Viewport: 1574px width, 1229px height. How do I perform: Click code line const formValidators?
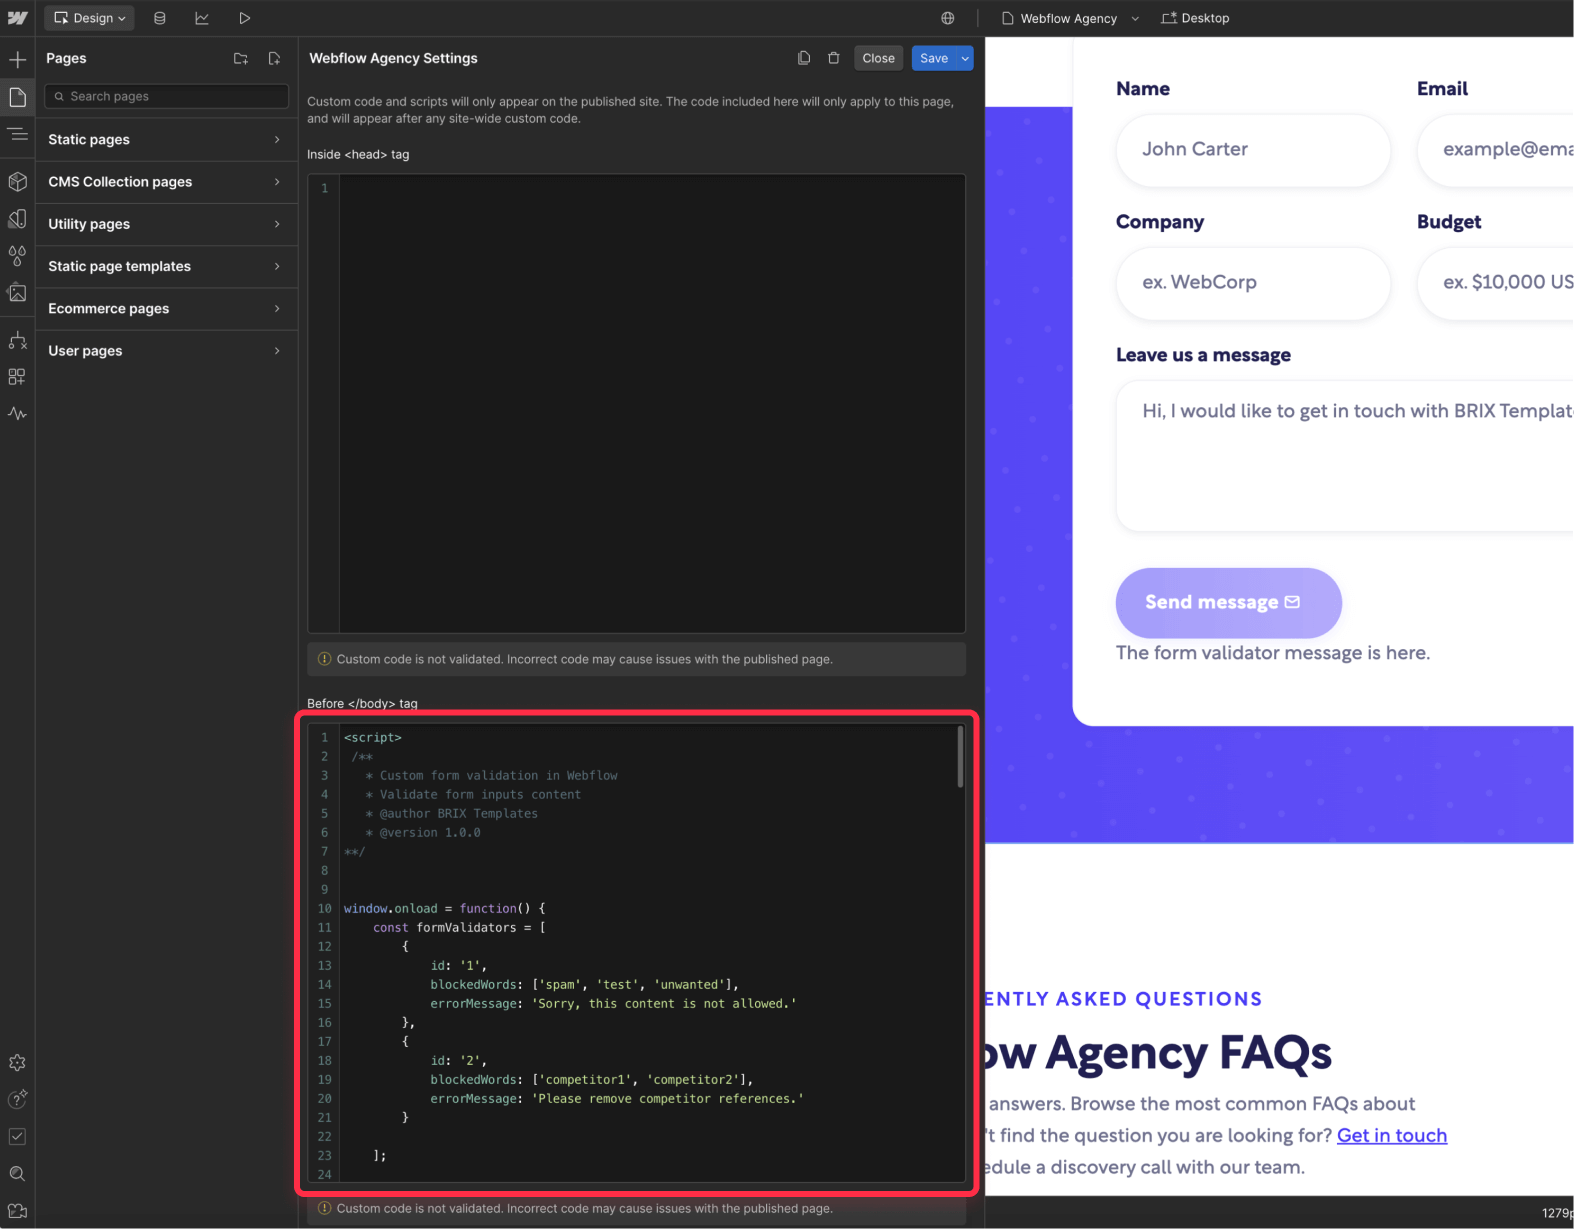pos(459,927)
